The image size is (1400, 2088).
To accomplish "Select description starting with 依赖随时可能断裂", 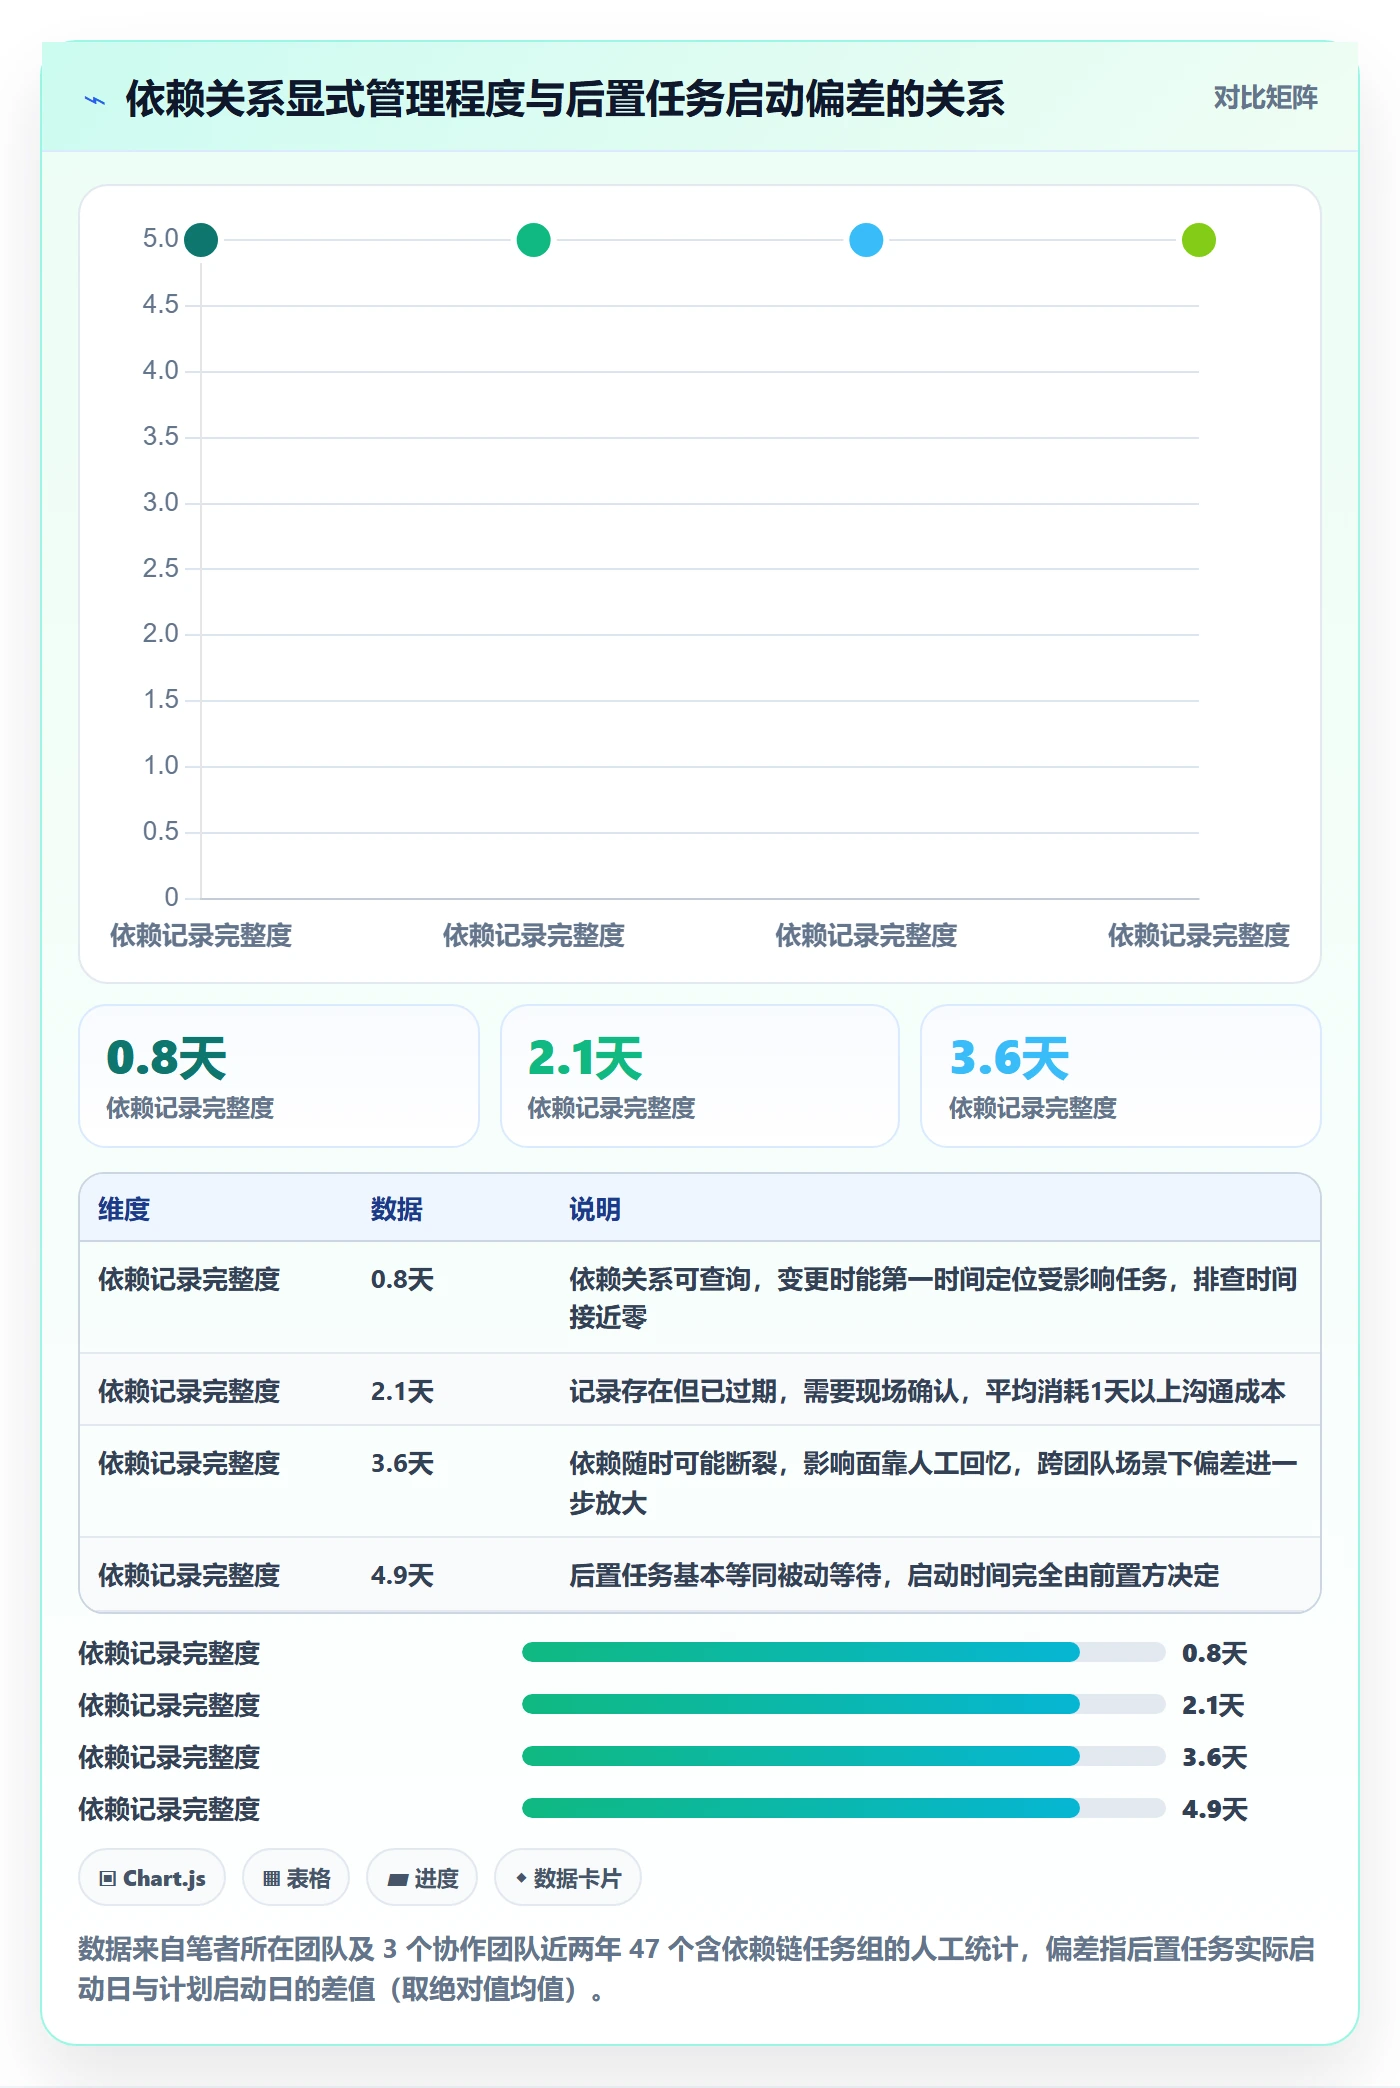I will point(933,1483).
